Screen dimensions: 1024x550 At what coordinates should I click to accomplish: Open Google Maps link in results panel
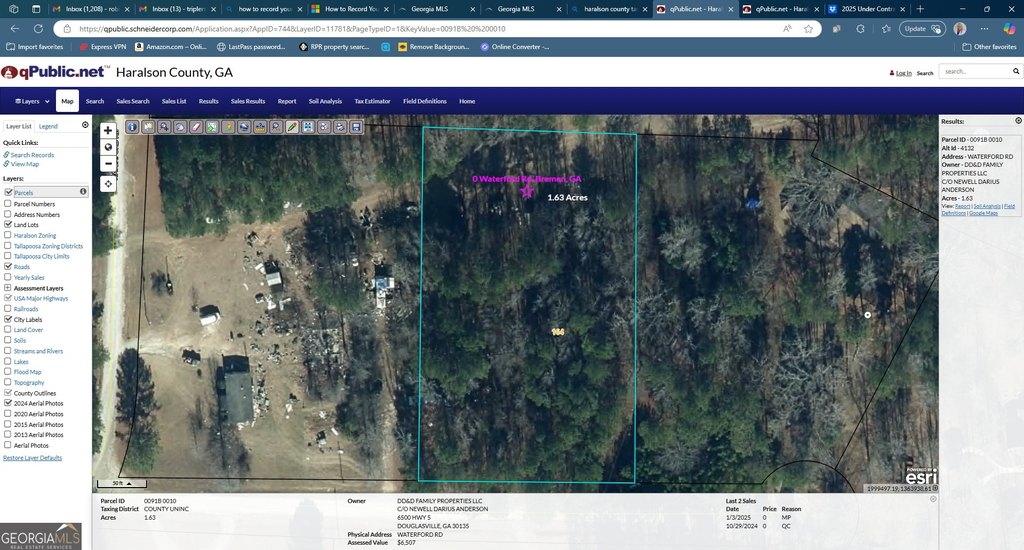tap(983, 213)
